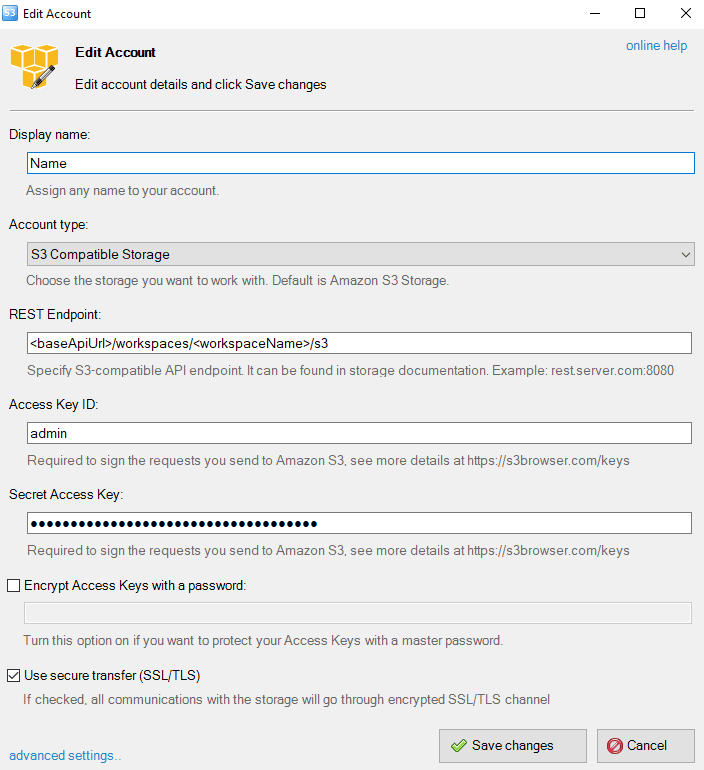Open the online help link
704x770 pixels.
pos(656,46)
